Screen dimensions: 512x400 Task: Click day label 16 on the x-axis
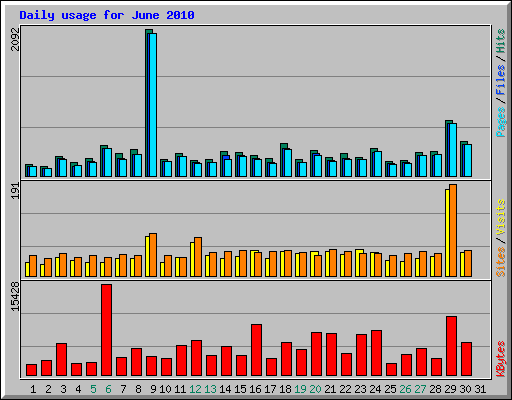point(255,389)
